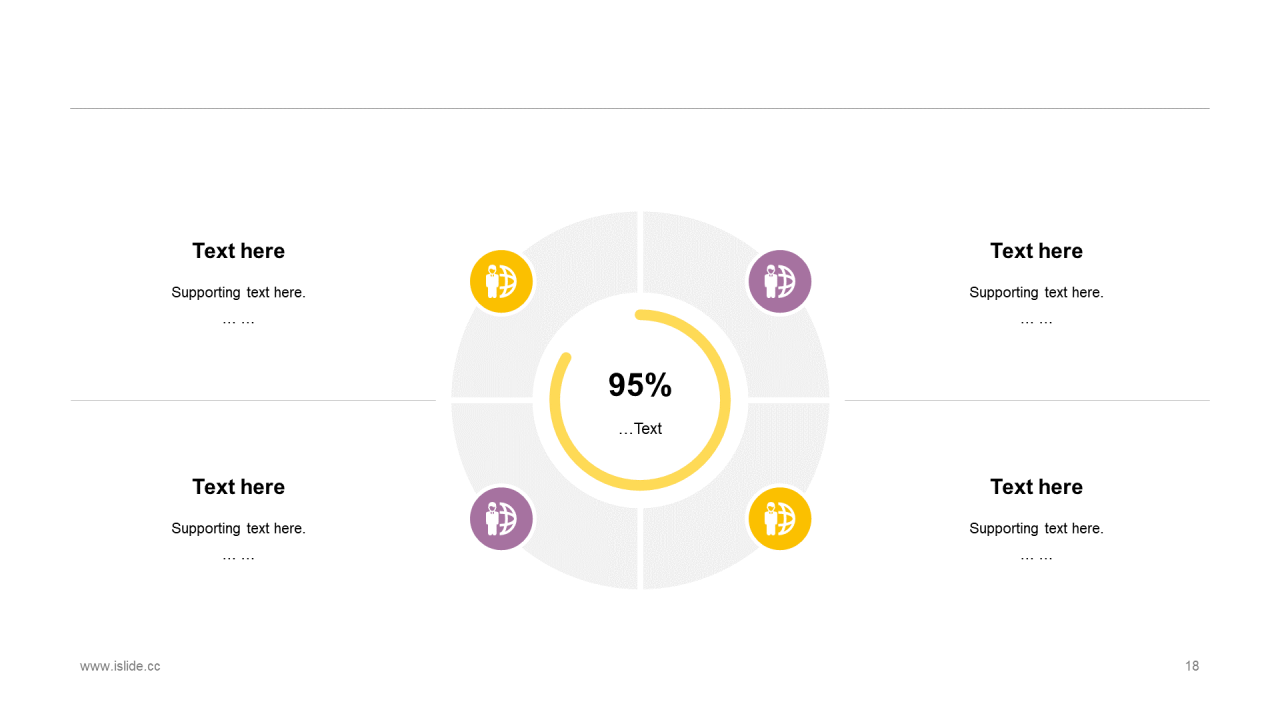
Task: Click the bottom-right yellow globe person icon
Action: coord(780,519)
